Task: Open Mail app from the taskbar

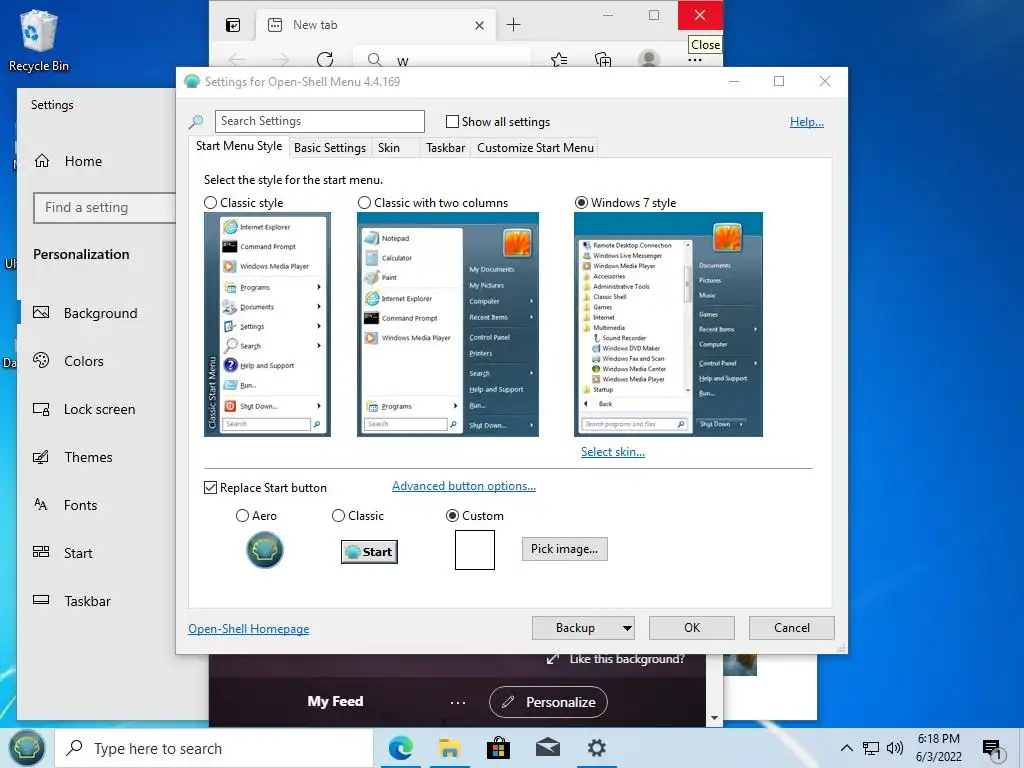Action: tap(547, 748)
